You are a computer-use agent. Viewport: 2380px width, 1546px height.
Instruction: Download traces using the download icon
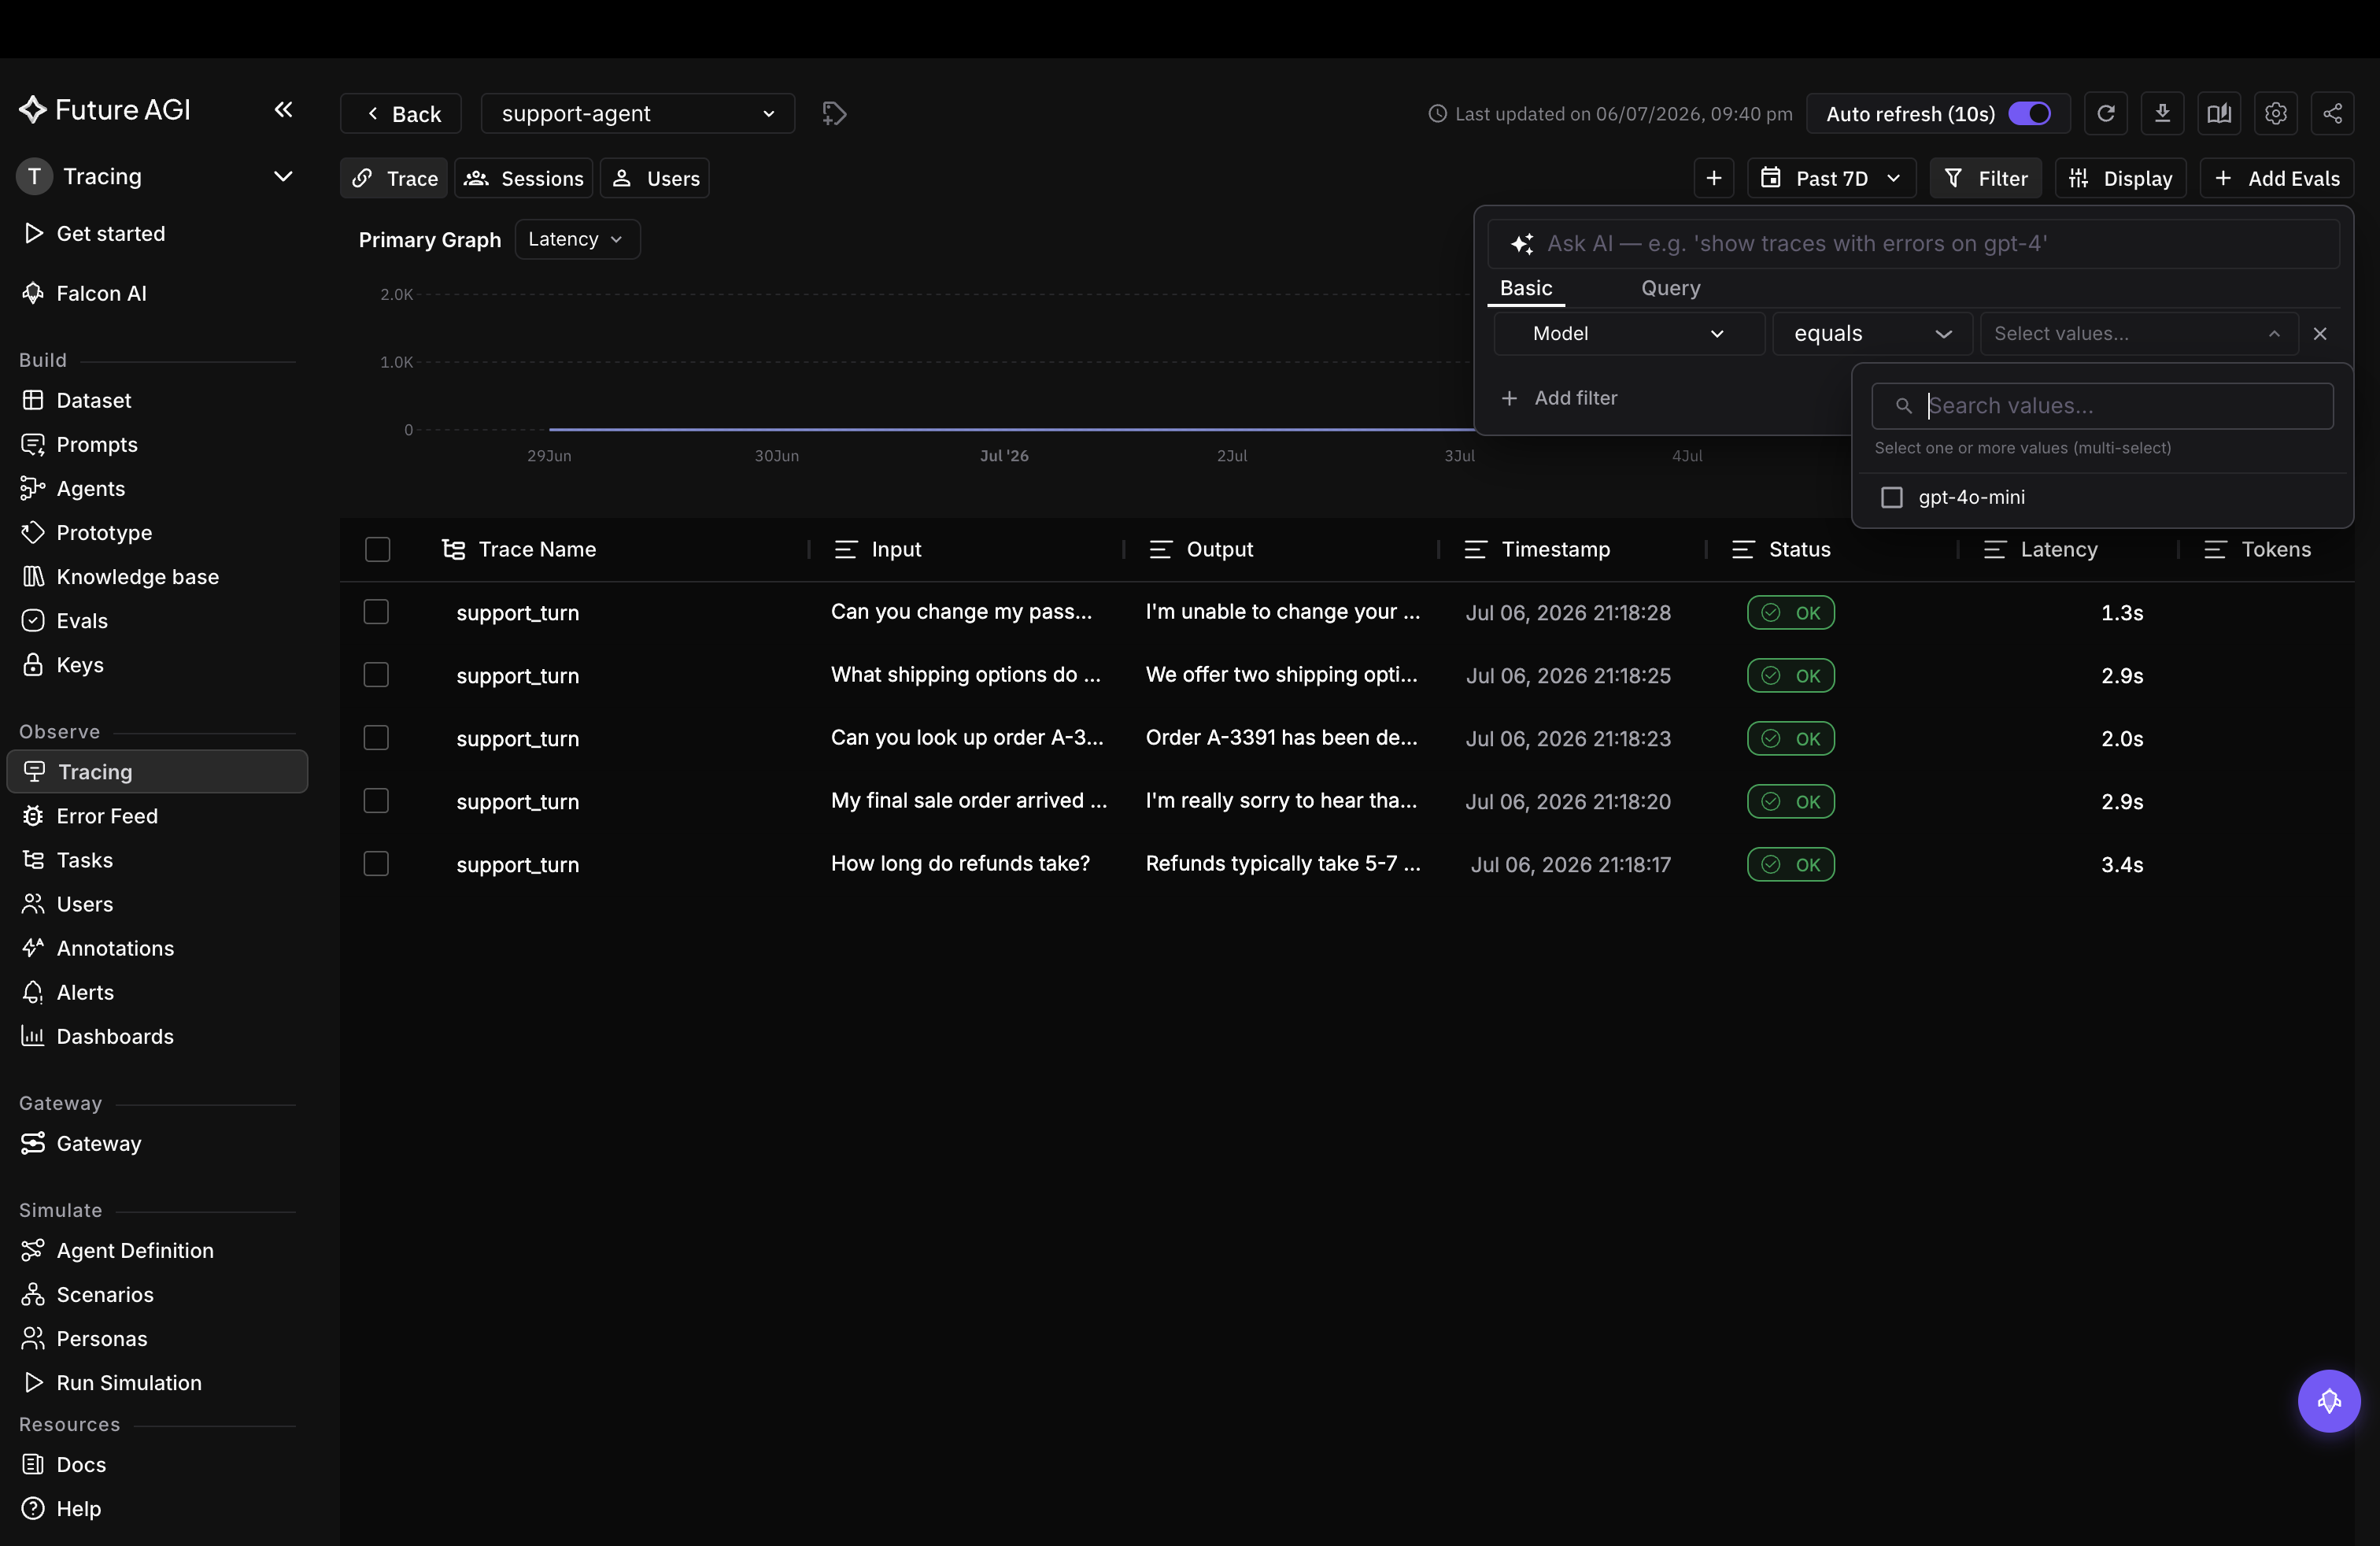click(x=2162, y=113)
